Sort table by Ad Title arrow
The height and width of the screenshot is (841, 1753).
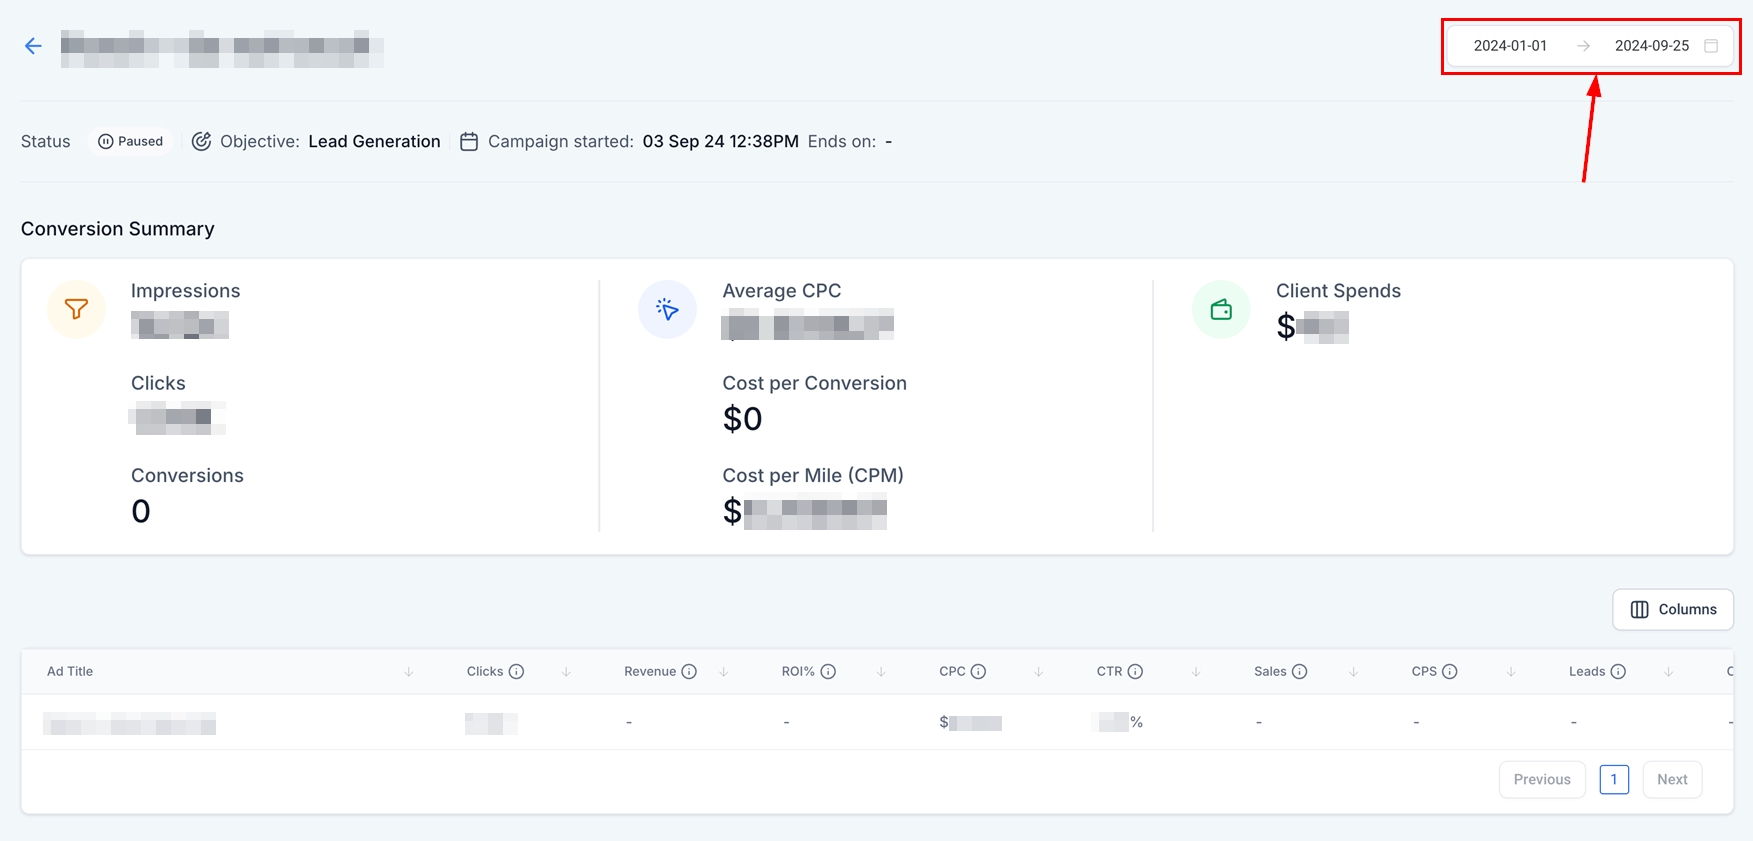pos(408,672)
